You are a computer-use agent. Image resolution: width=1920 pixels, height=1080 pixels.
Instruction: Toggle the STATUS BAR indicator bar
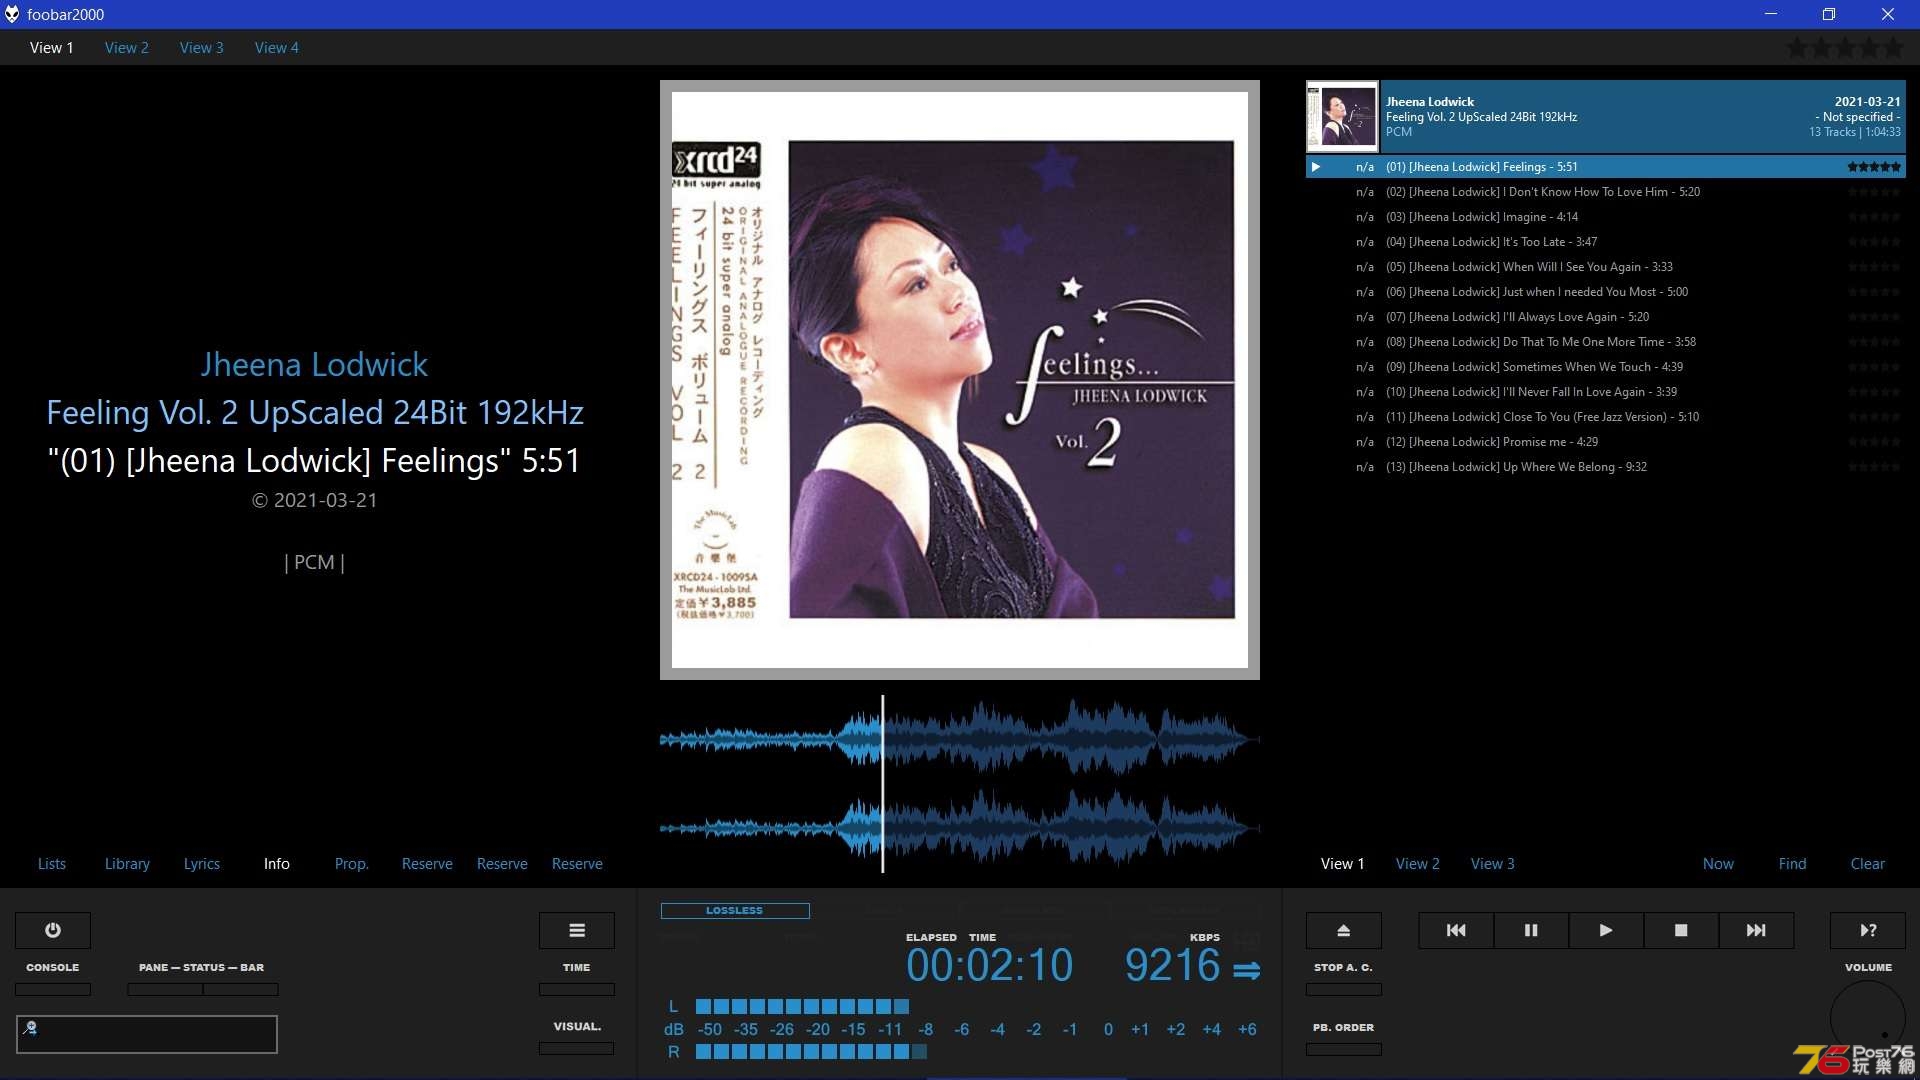[241, 989]
